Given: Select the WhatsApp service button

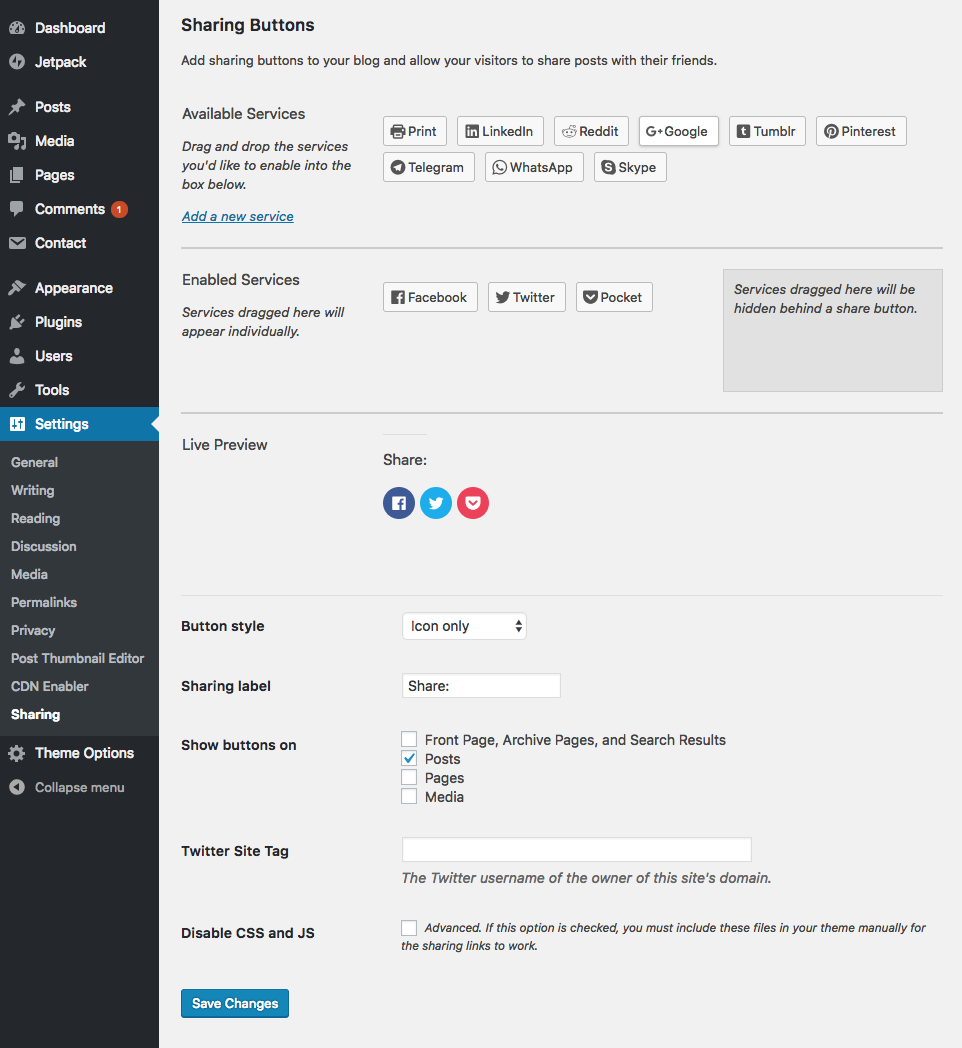Looking at the screenshot, I should (x=534, y=167).
